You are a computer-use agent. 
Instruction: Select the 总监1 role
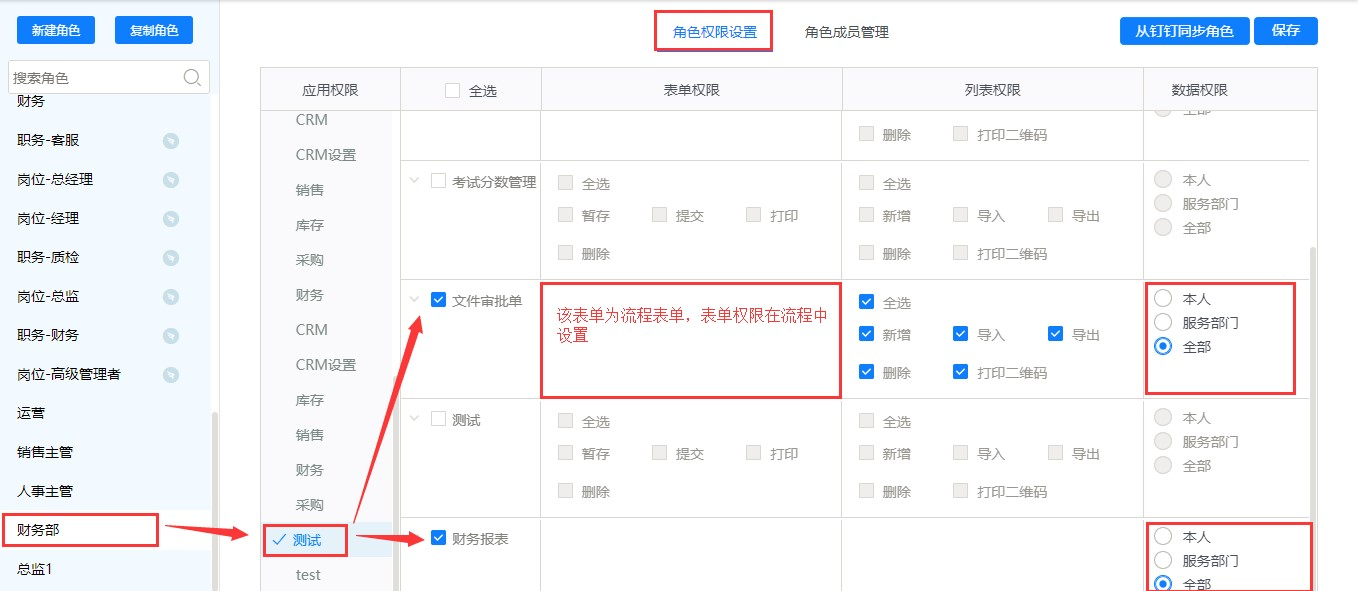coord(34,569)
